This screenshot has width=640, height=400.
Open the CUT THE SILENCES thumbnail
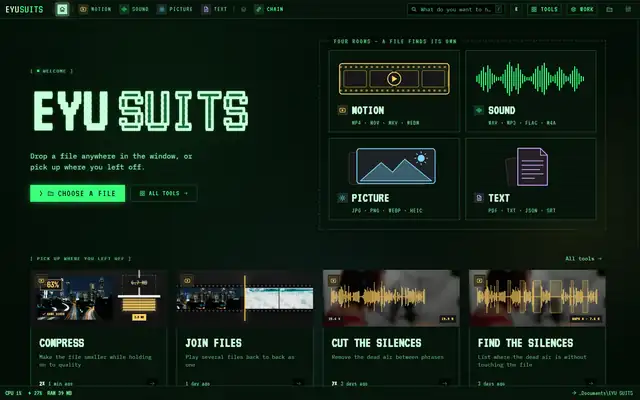[391, 298]
